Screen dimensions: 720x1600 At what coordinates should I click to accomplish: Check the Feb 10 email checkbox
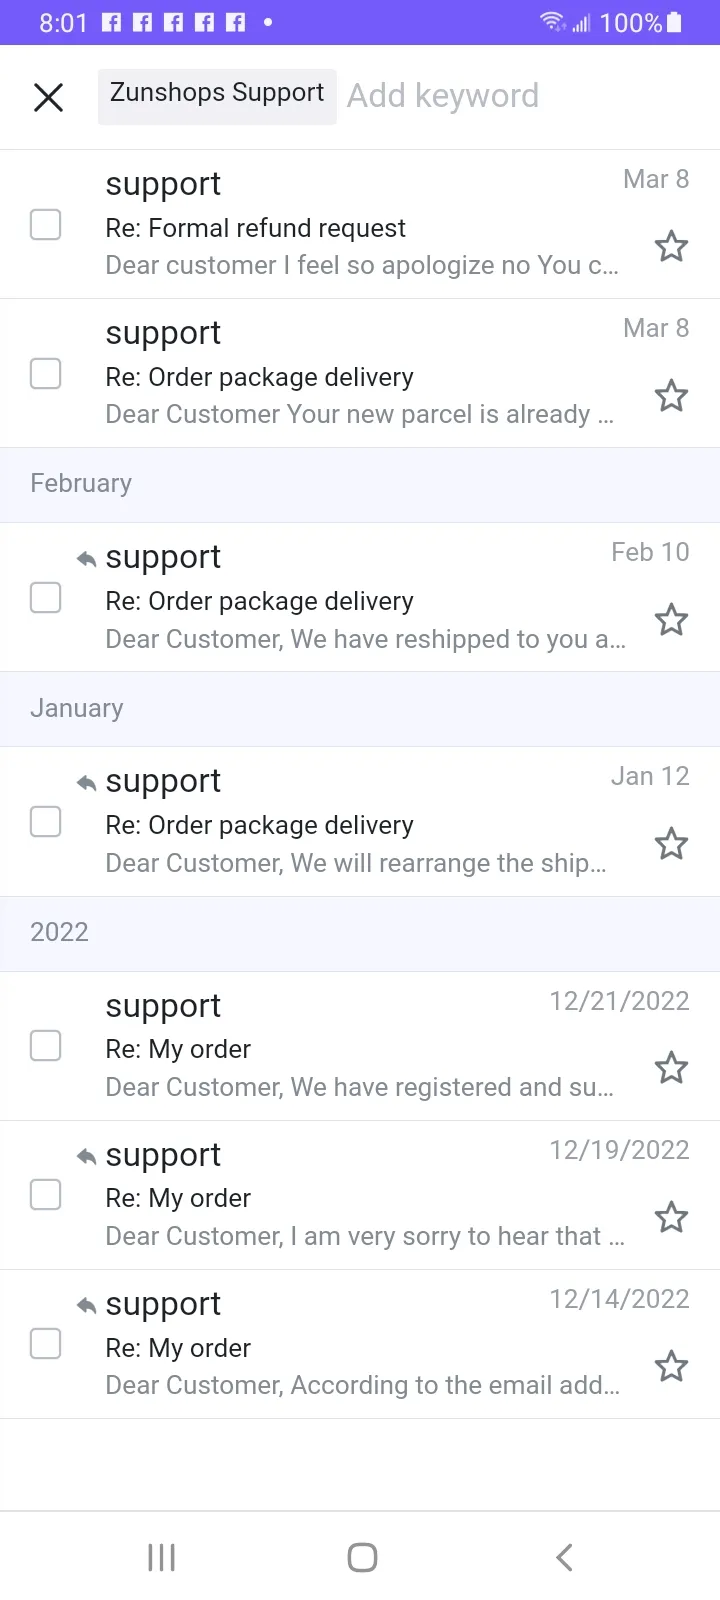click(x=45, y=598)
